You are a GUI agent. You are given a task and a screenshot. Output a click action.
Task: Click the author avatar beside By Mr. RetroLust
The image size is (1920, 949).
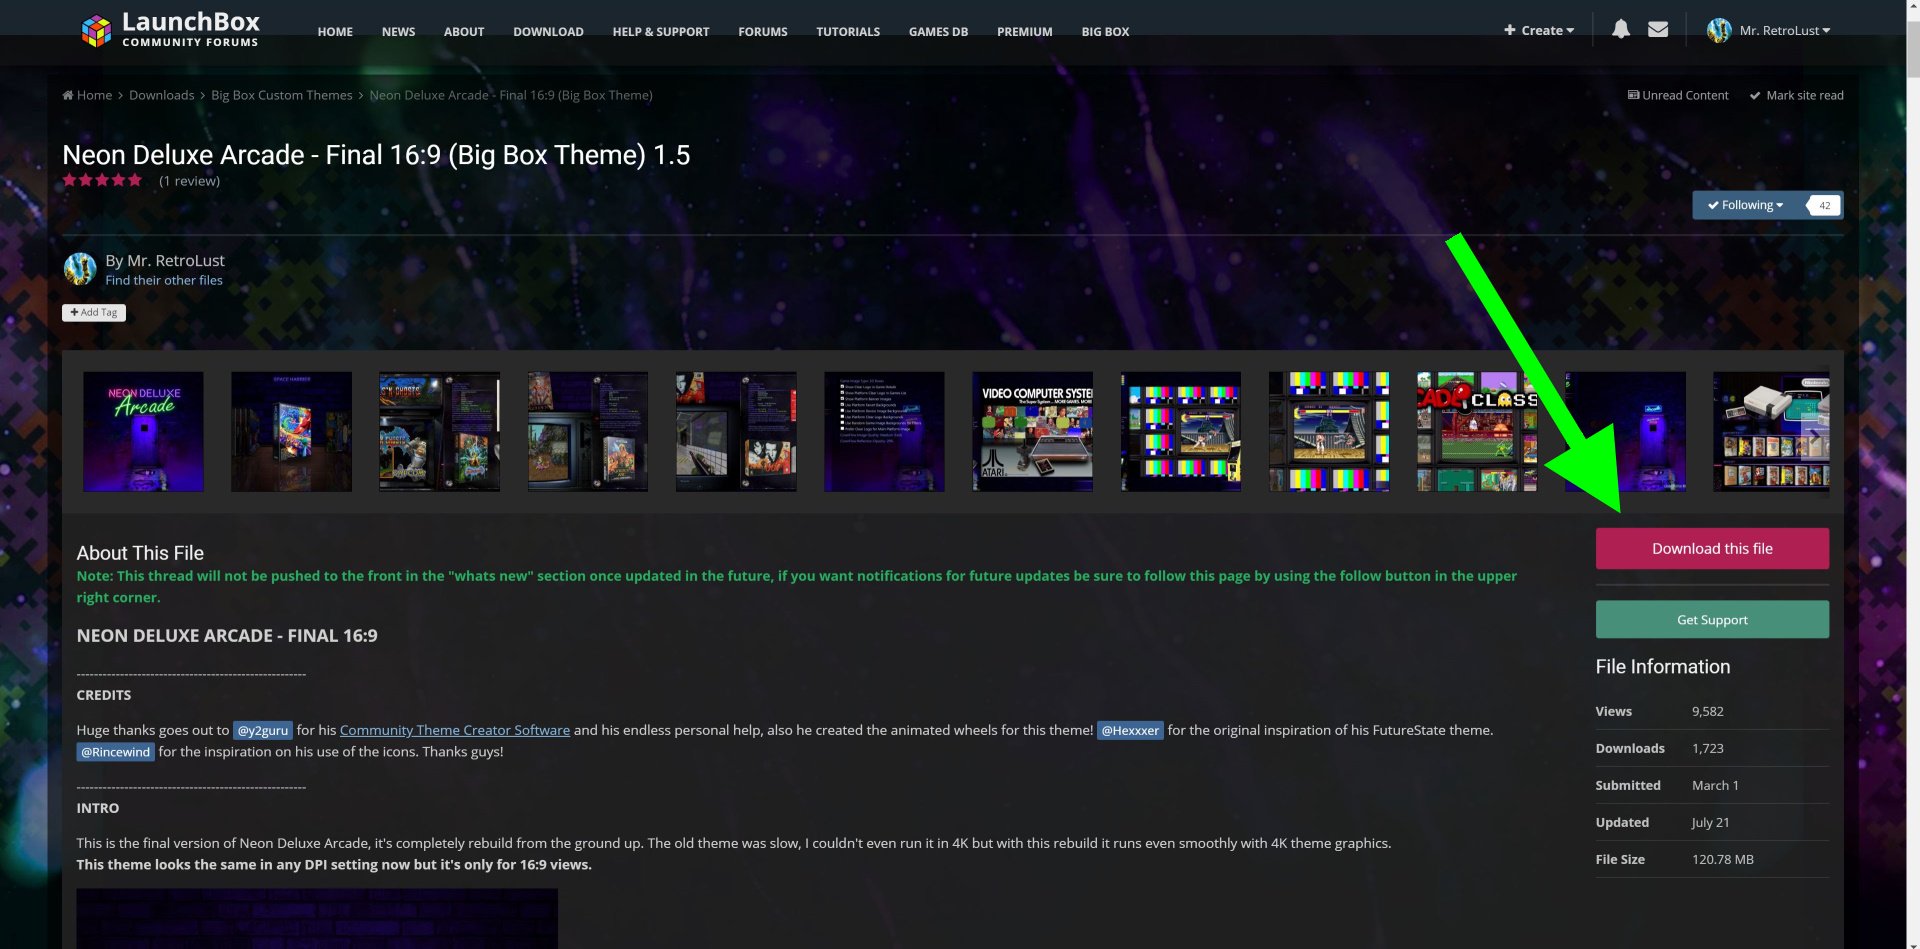80,269
